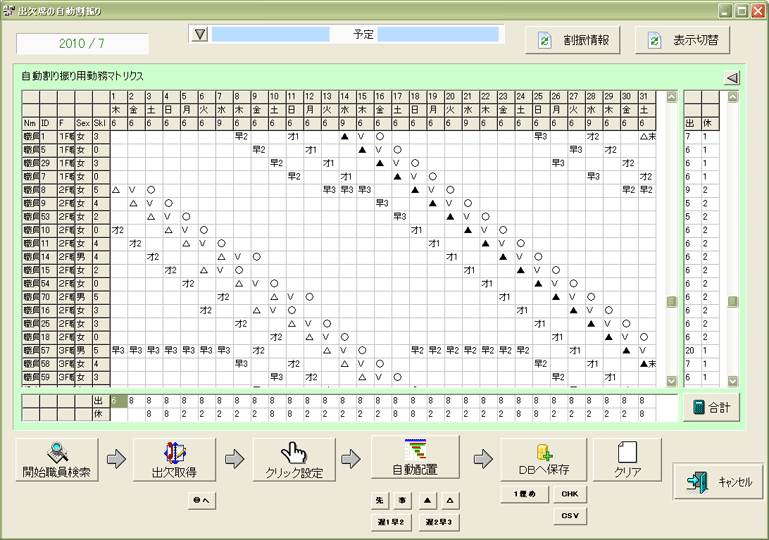The width and height of the screenshot is (769, 540).
Task: Select the Sex column header
Action: (83, 123)
